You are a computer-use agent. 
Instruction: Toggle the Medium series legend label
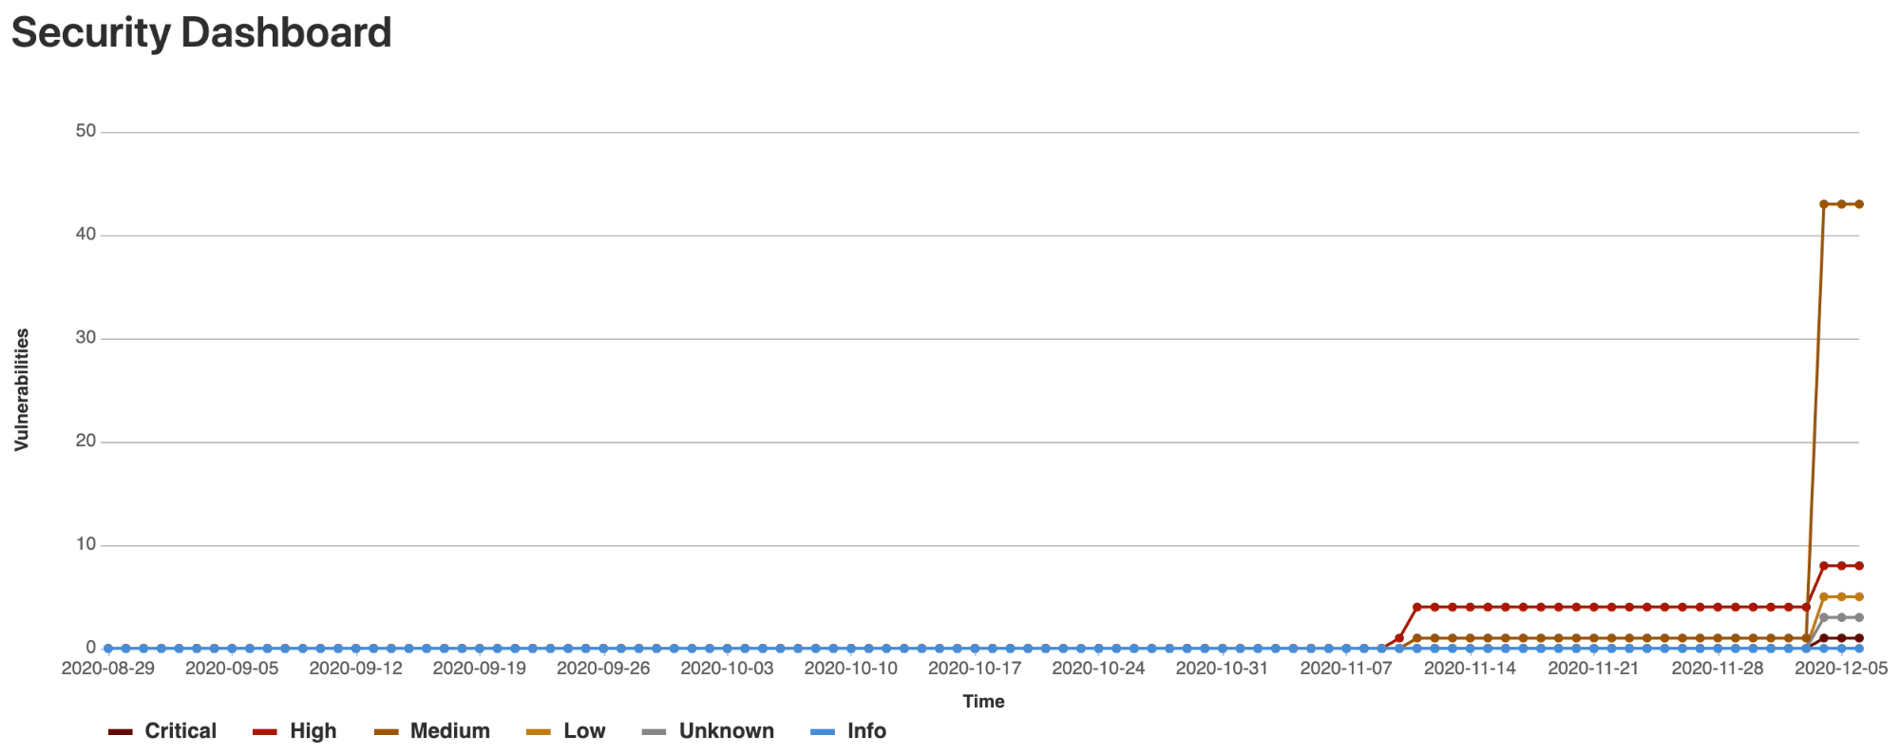(449, 731)
